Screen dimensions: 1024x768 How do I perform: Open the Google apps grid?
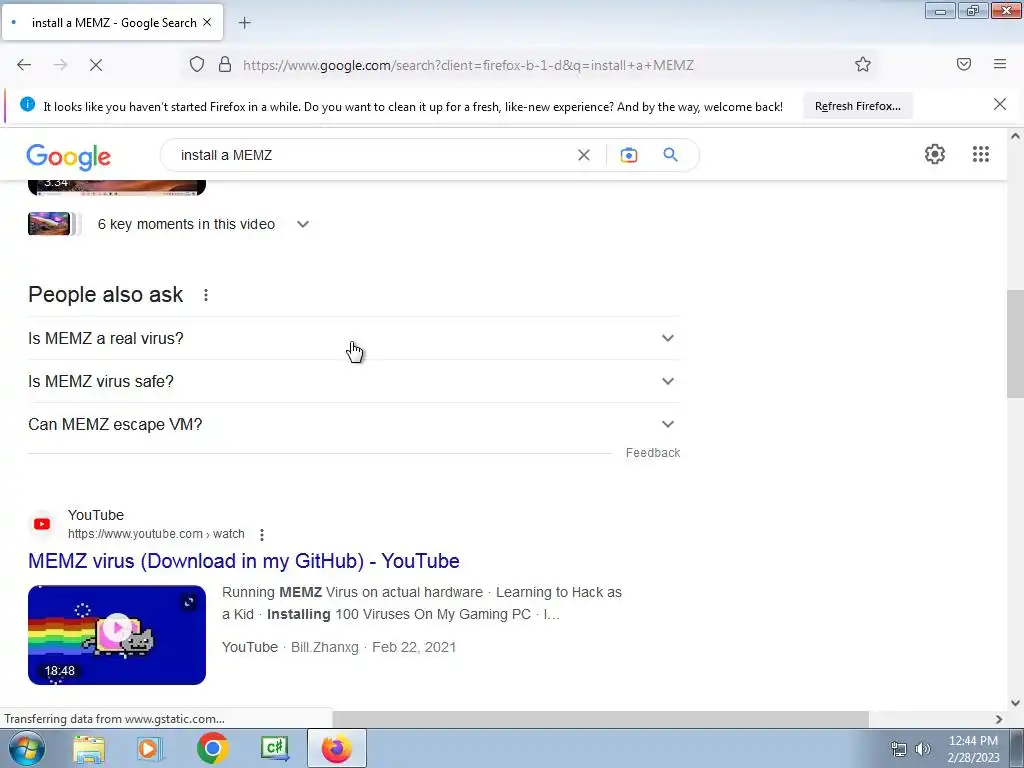(x=980, y=154)
